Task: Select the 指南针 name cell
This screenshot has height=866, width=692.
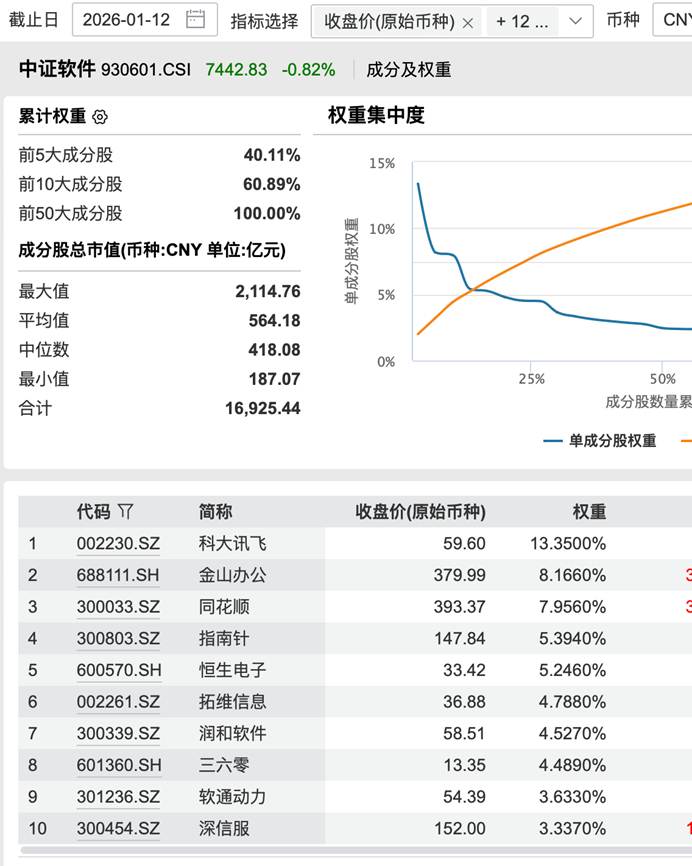Action: click(x=224, y=638)
